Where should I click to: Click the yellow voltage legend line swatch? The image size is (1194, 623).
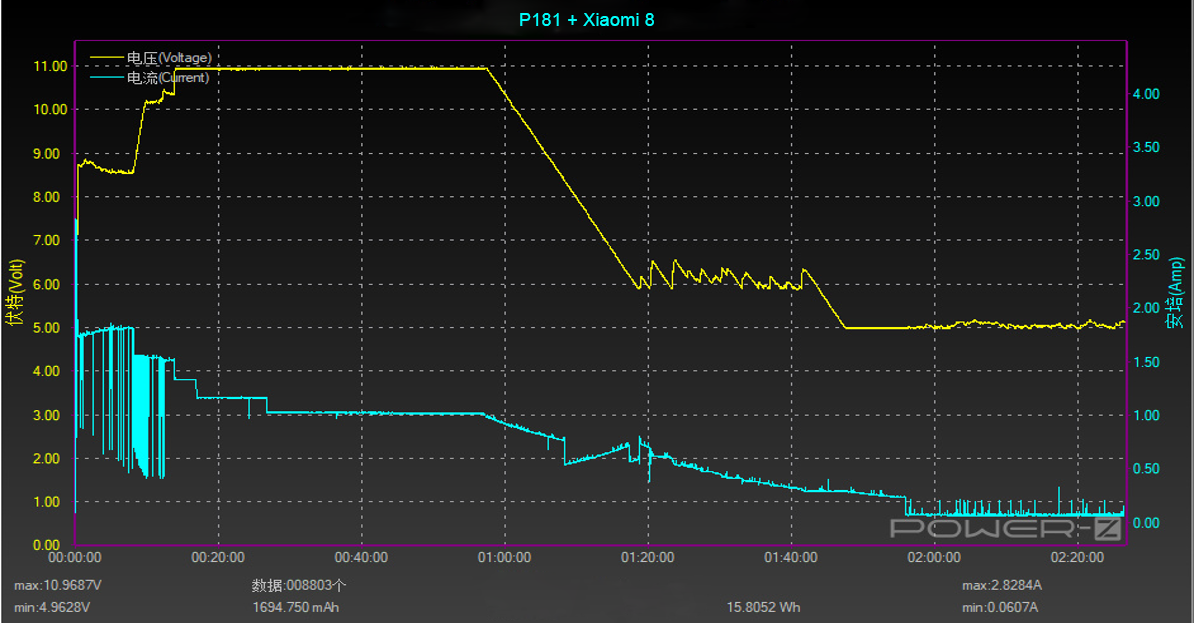click(x=107, y=58)
